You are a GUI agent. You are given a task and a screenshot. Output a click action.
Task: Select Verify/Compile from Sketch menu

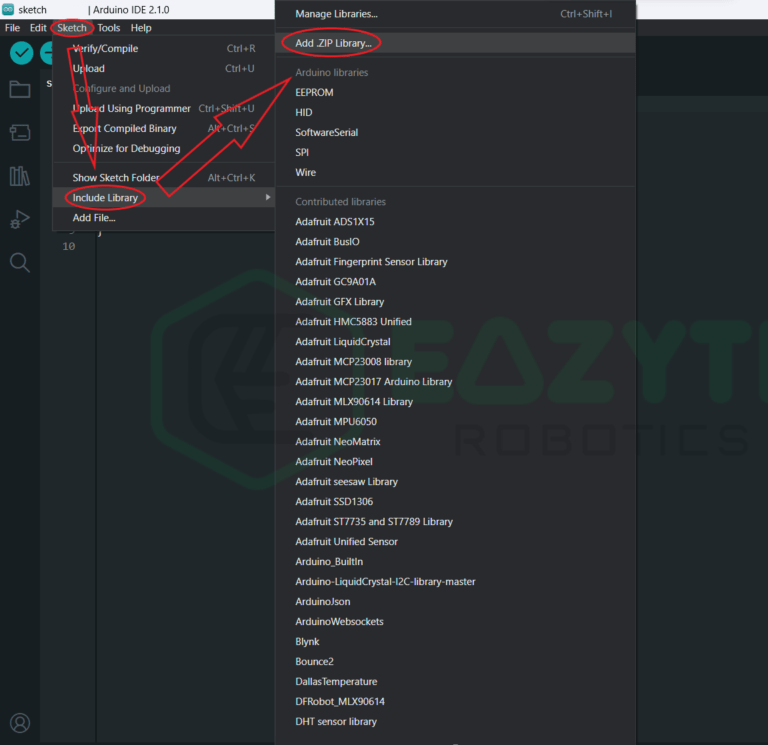tap(164, 48)
